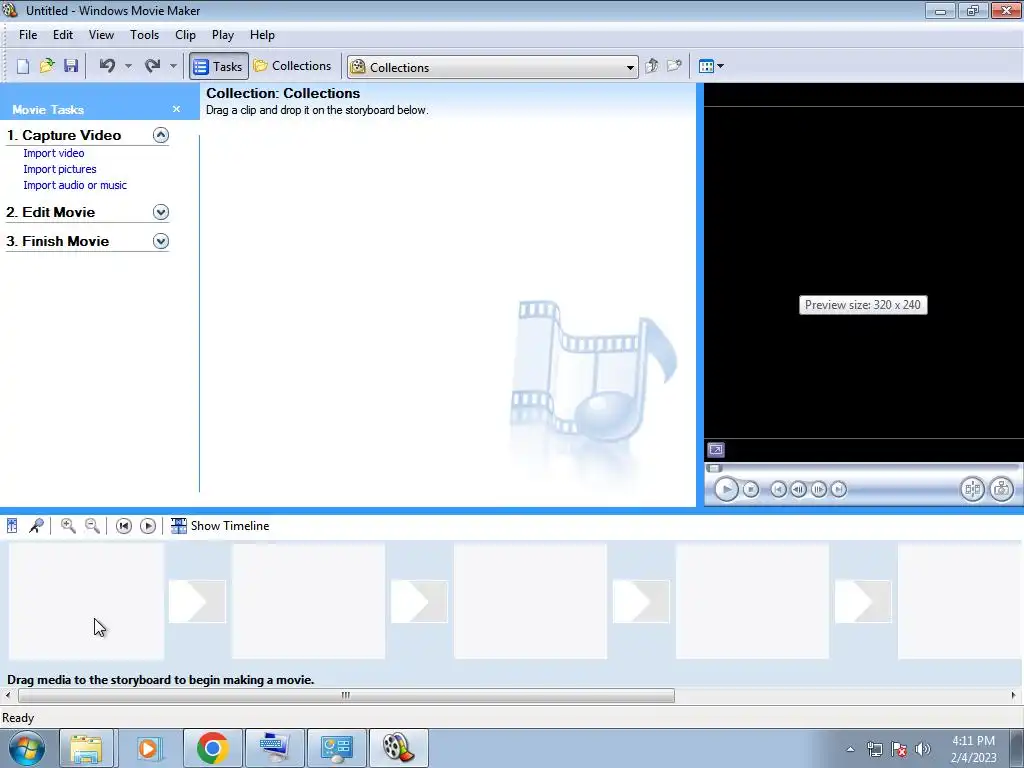
Task: Rewind the storyboard
Action: [123, 526]
